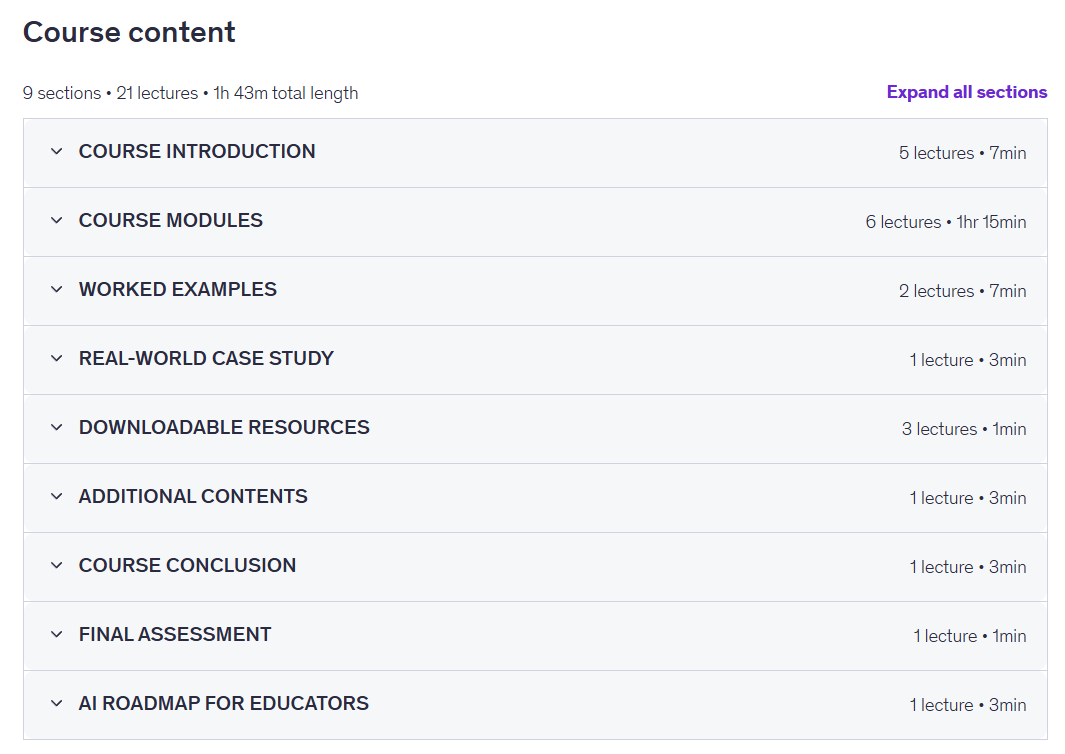This screenshot has height=754, width=1065.
Task: Expand the DOWNLOADABLE RESOURCES chevron
Action: click(x=57, y=427)
